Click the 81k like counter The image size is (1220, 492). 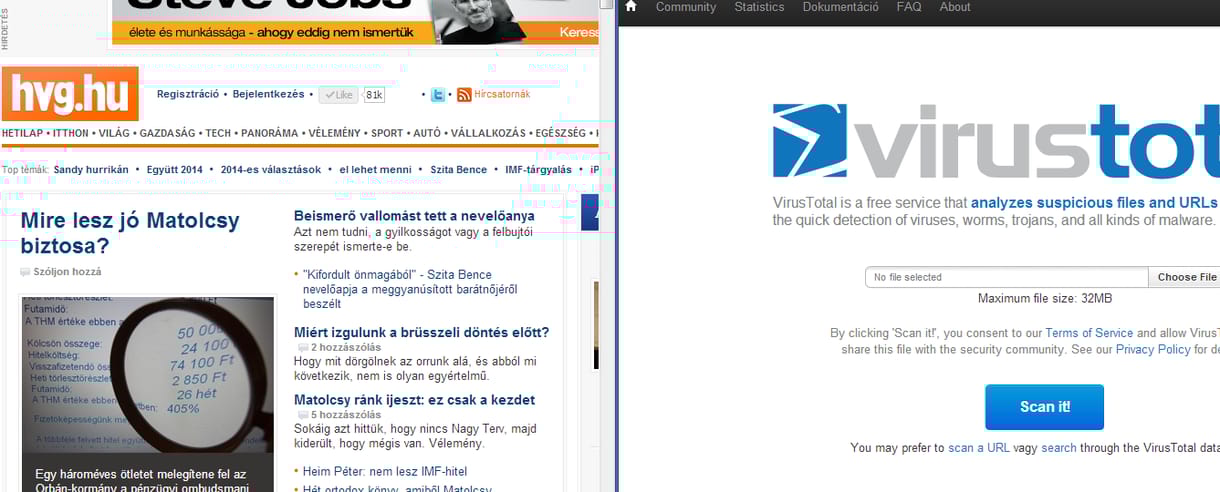click(374, 95)
